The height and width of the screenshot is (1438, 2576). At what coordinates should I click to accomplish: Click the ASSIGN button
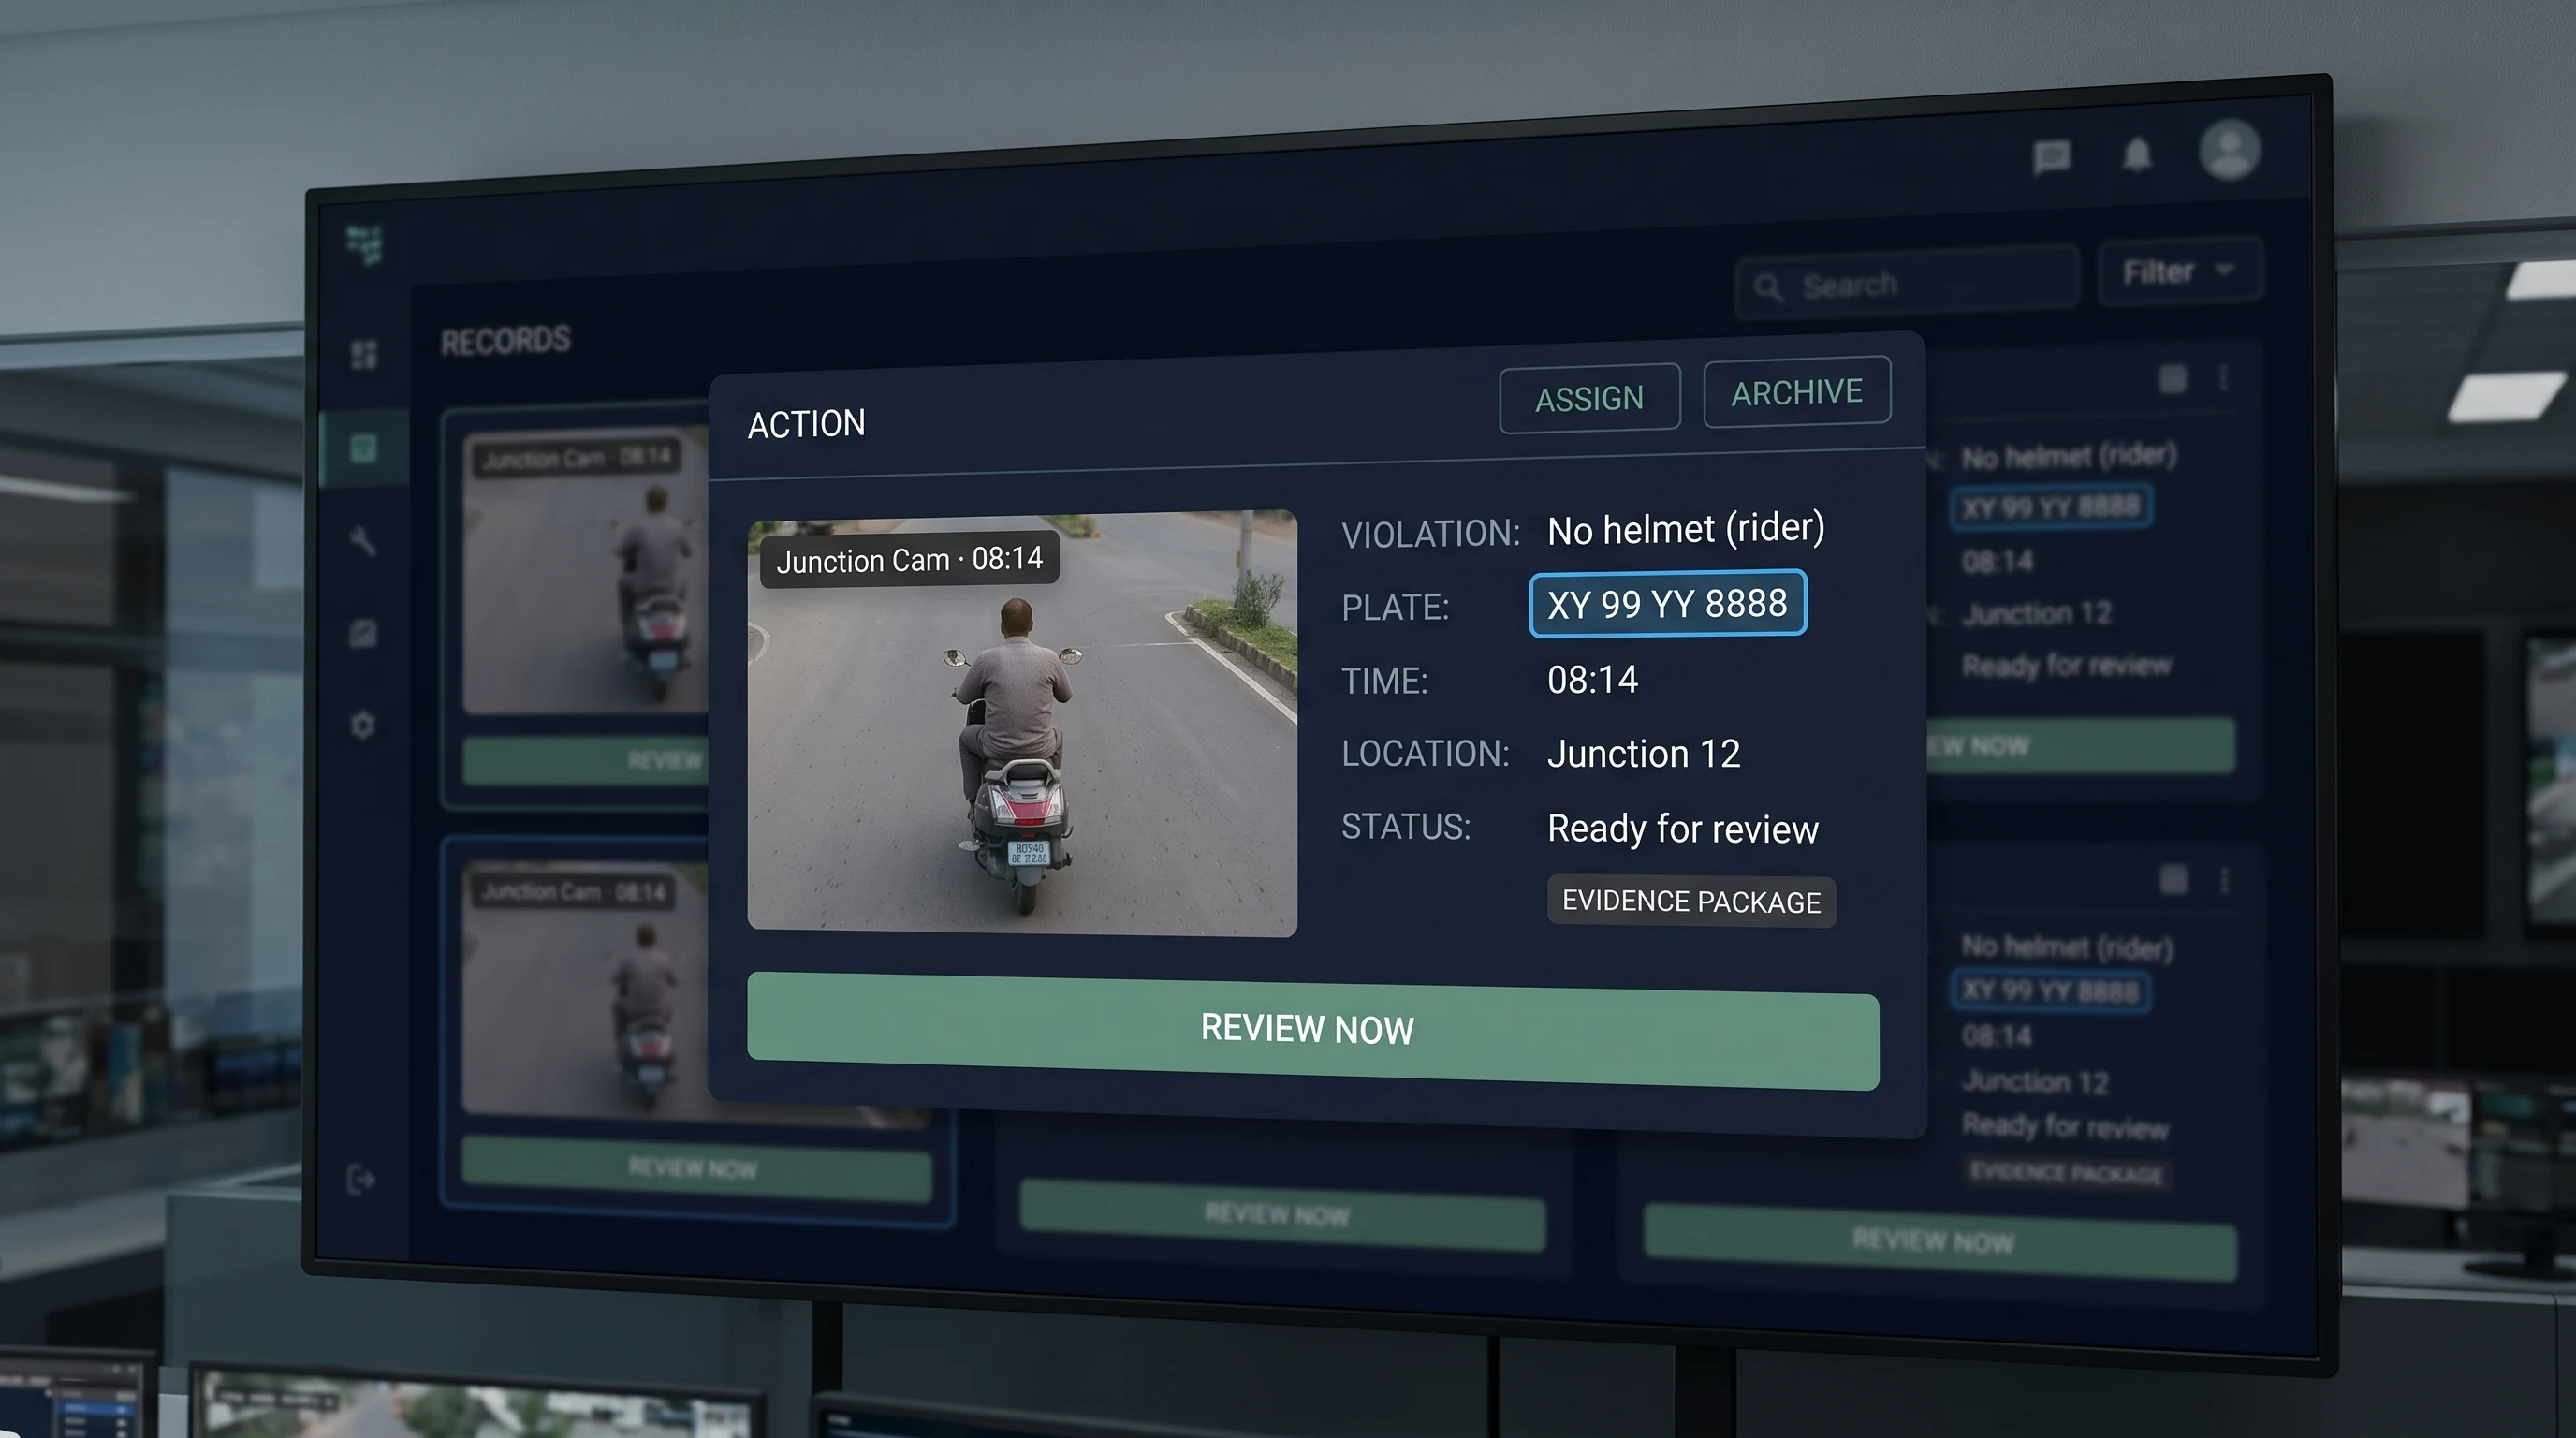[x=1589, y=398]
